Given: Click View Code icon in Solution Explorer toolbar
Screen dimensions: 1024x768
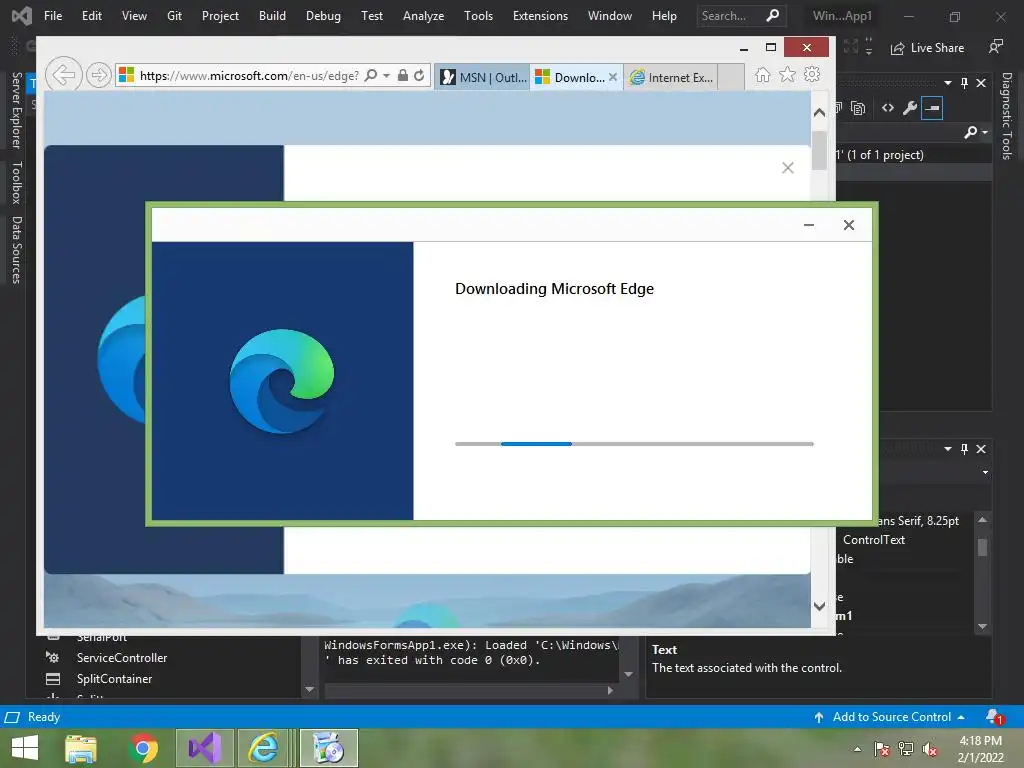Looking at the screenshot, I should click(x=887, y=108).
